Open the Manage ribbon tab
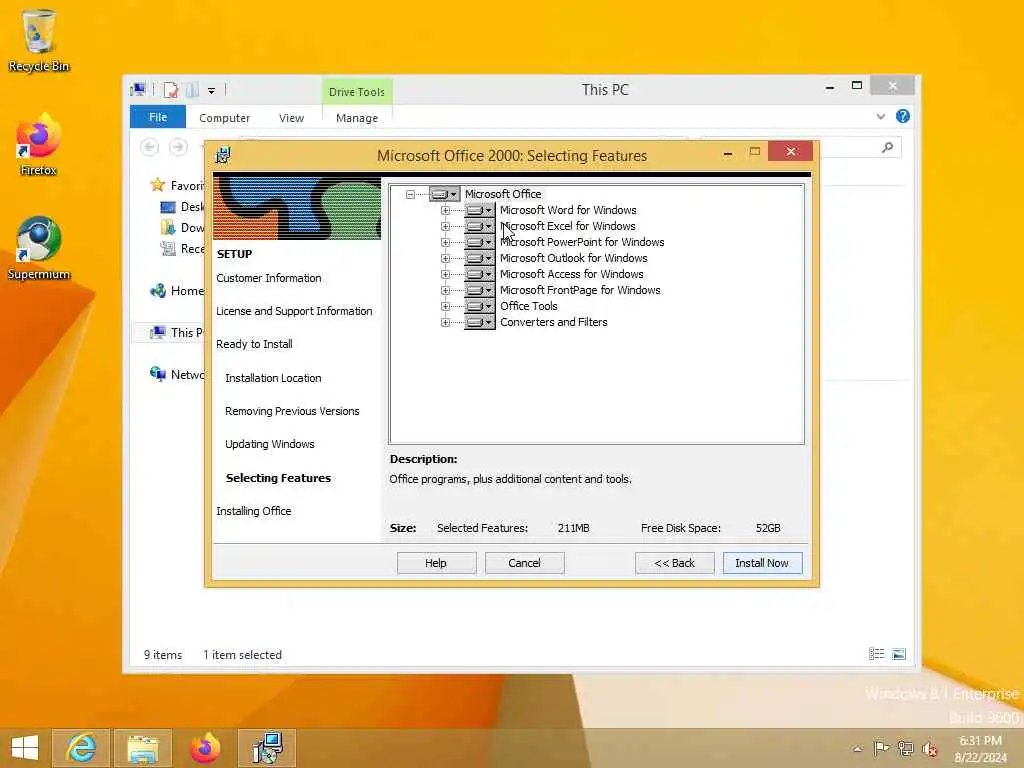 [357, 118]
